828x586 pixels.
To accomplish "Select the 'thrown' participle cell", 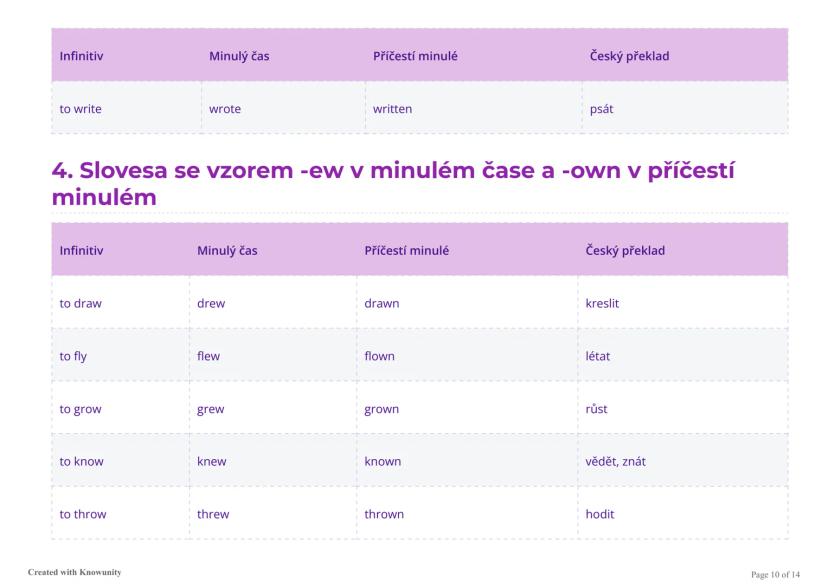I will point(384,514).
